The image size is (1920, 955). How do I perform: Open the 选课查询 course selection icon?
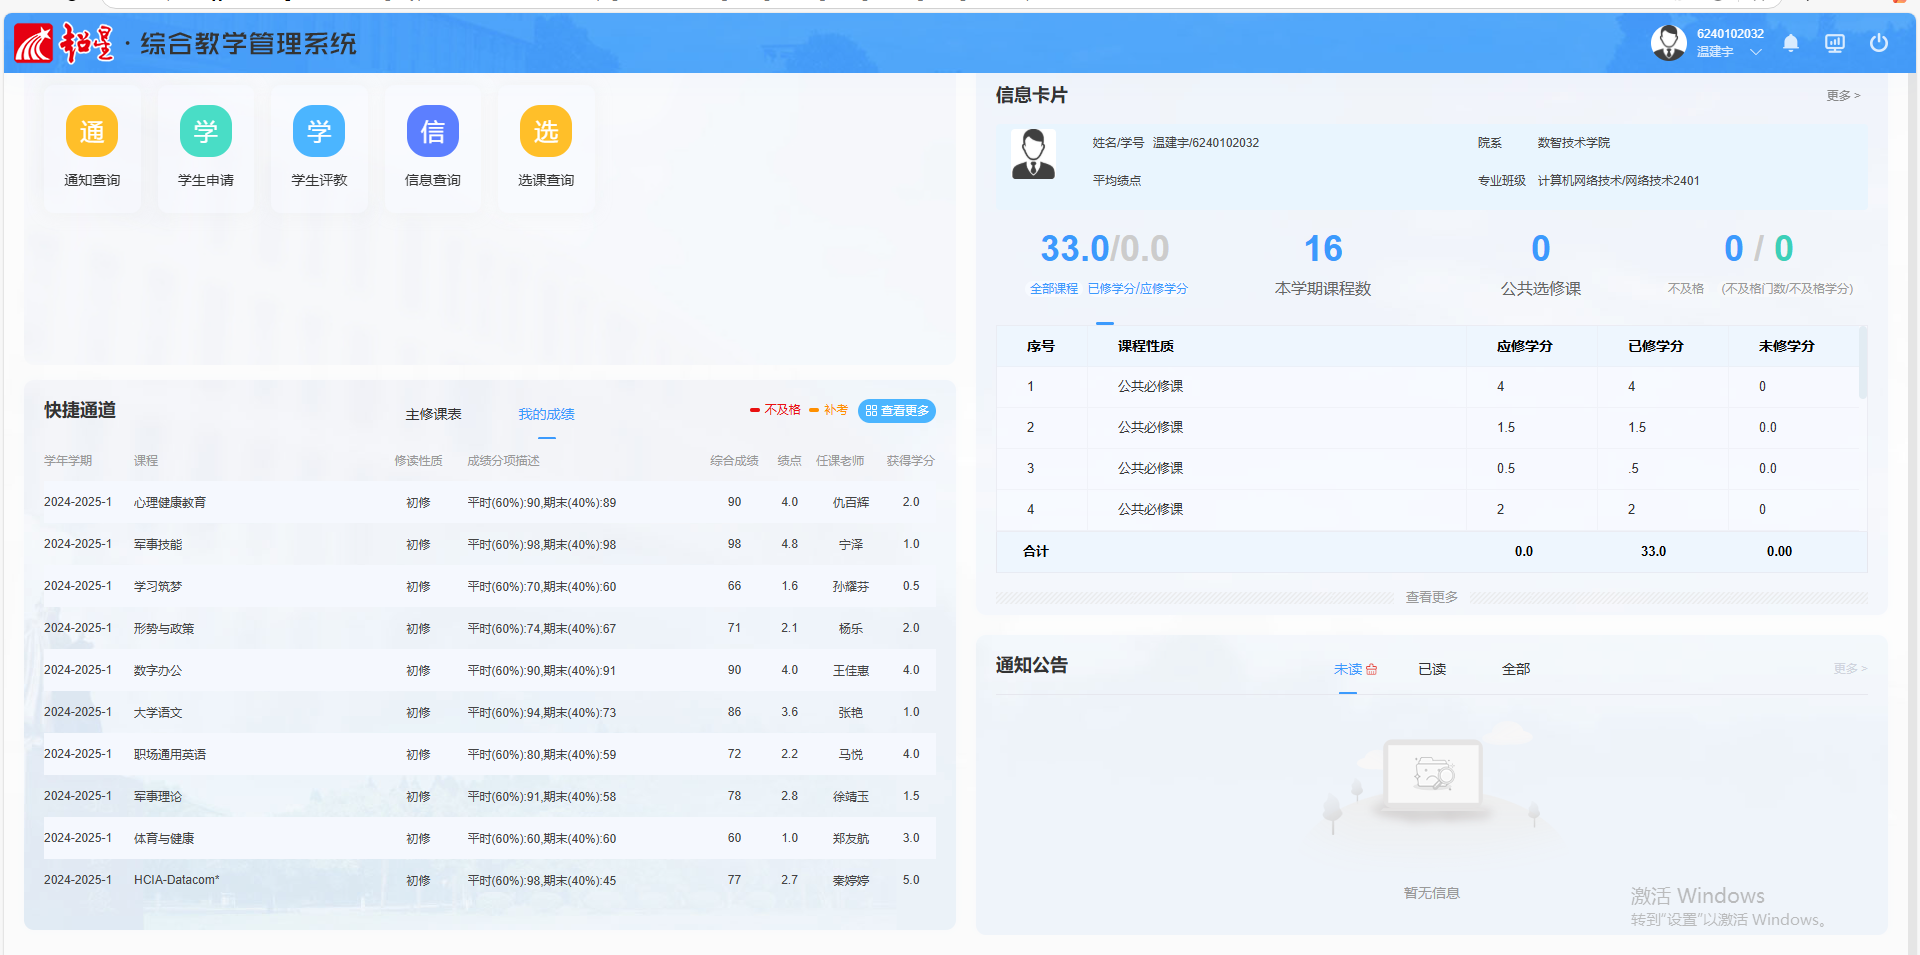tap(546, 133)
